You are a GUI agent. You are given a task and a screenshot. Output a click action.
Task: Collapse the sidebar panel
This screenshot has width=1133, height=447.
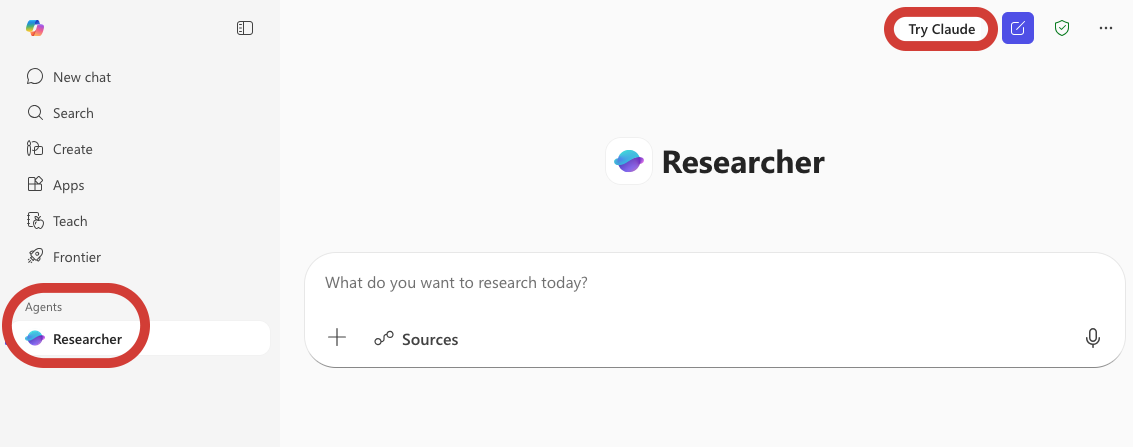[245, 28]
